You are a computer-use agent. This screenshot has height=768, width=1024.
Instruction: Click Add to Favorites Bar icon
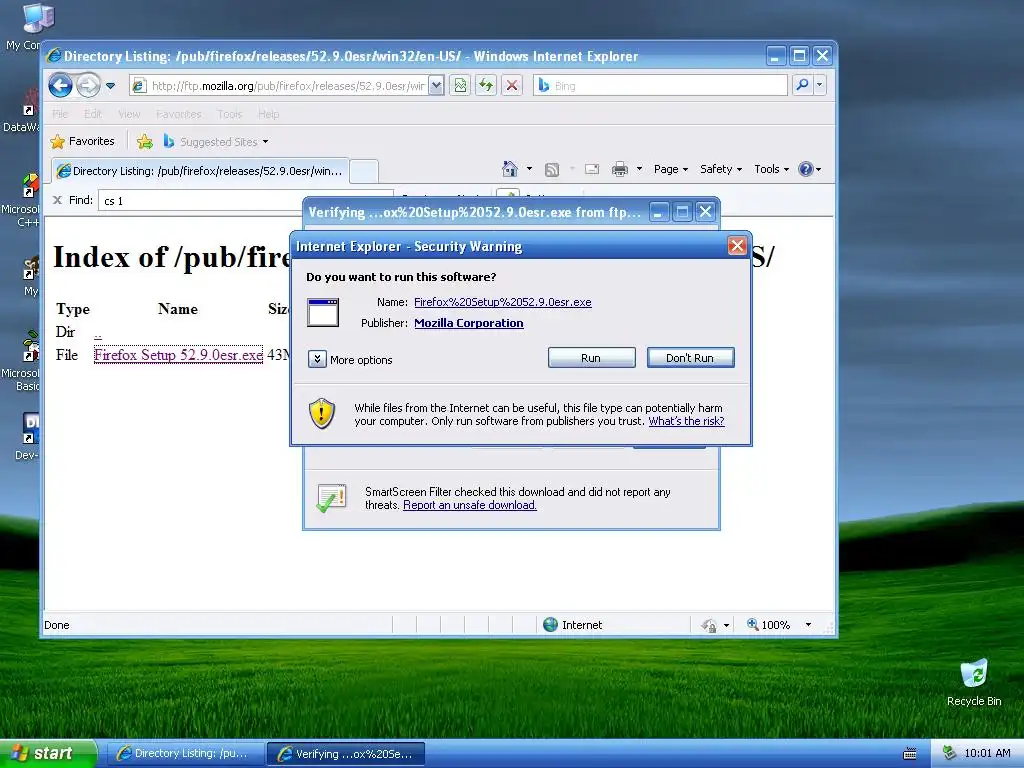145,141
